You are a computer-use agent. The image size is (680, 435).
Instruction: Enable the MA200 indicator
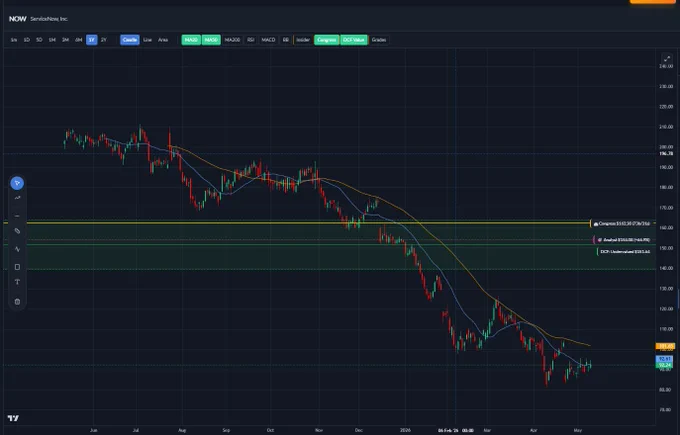point(232,40)
